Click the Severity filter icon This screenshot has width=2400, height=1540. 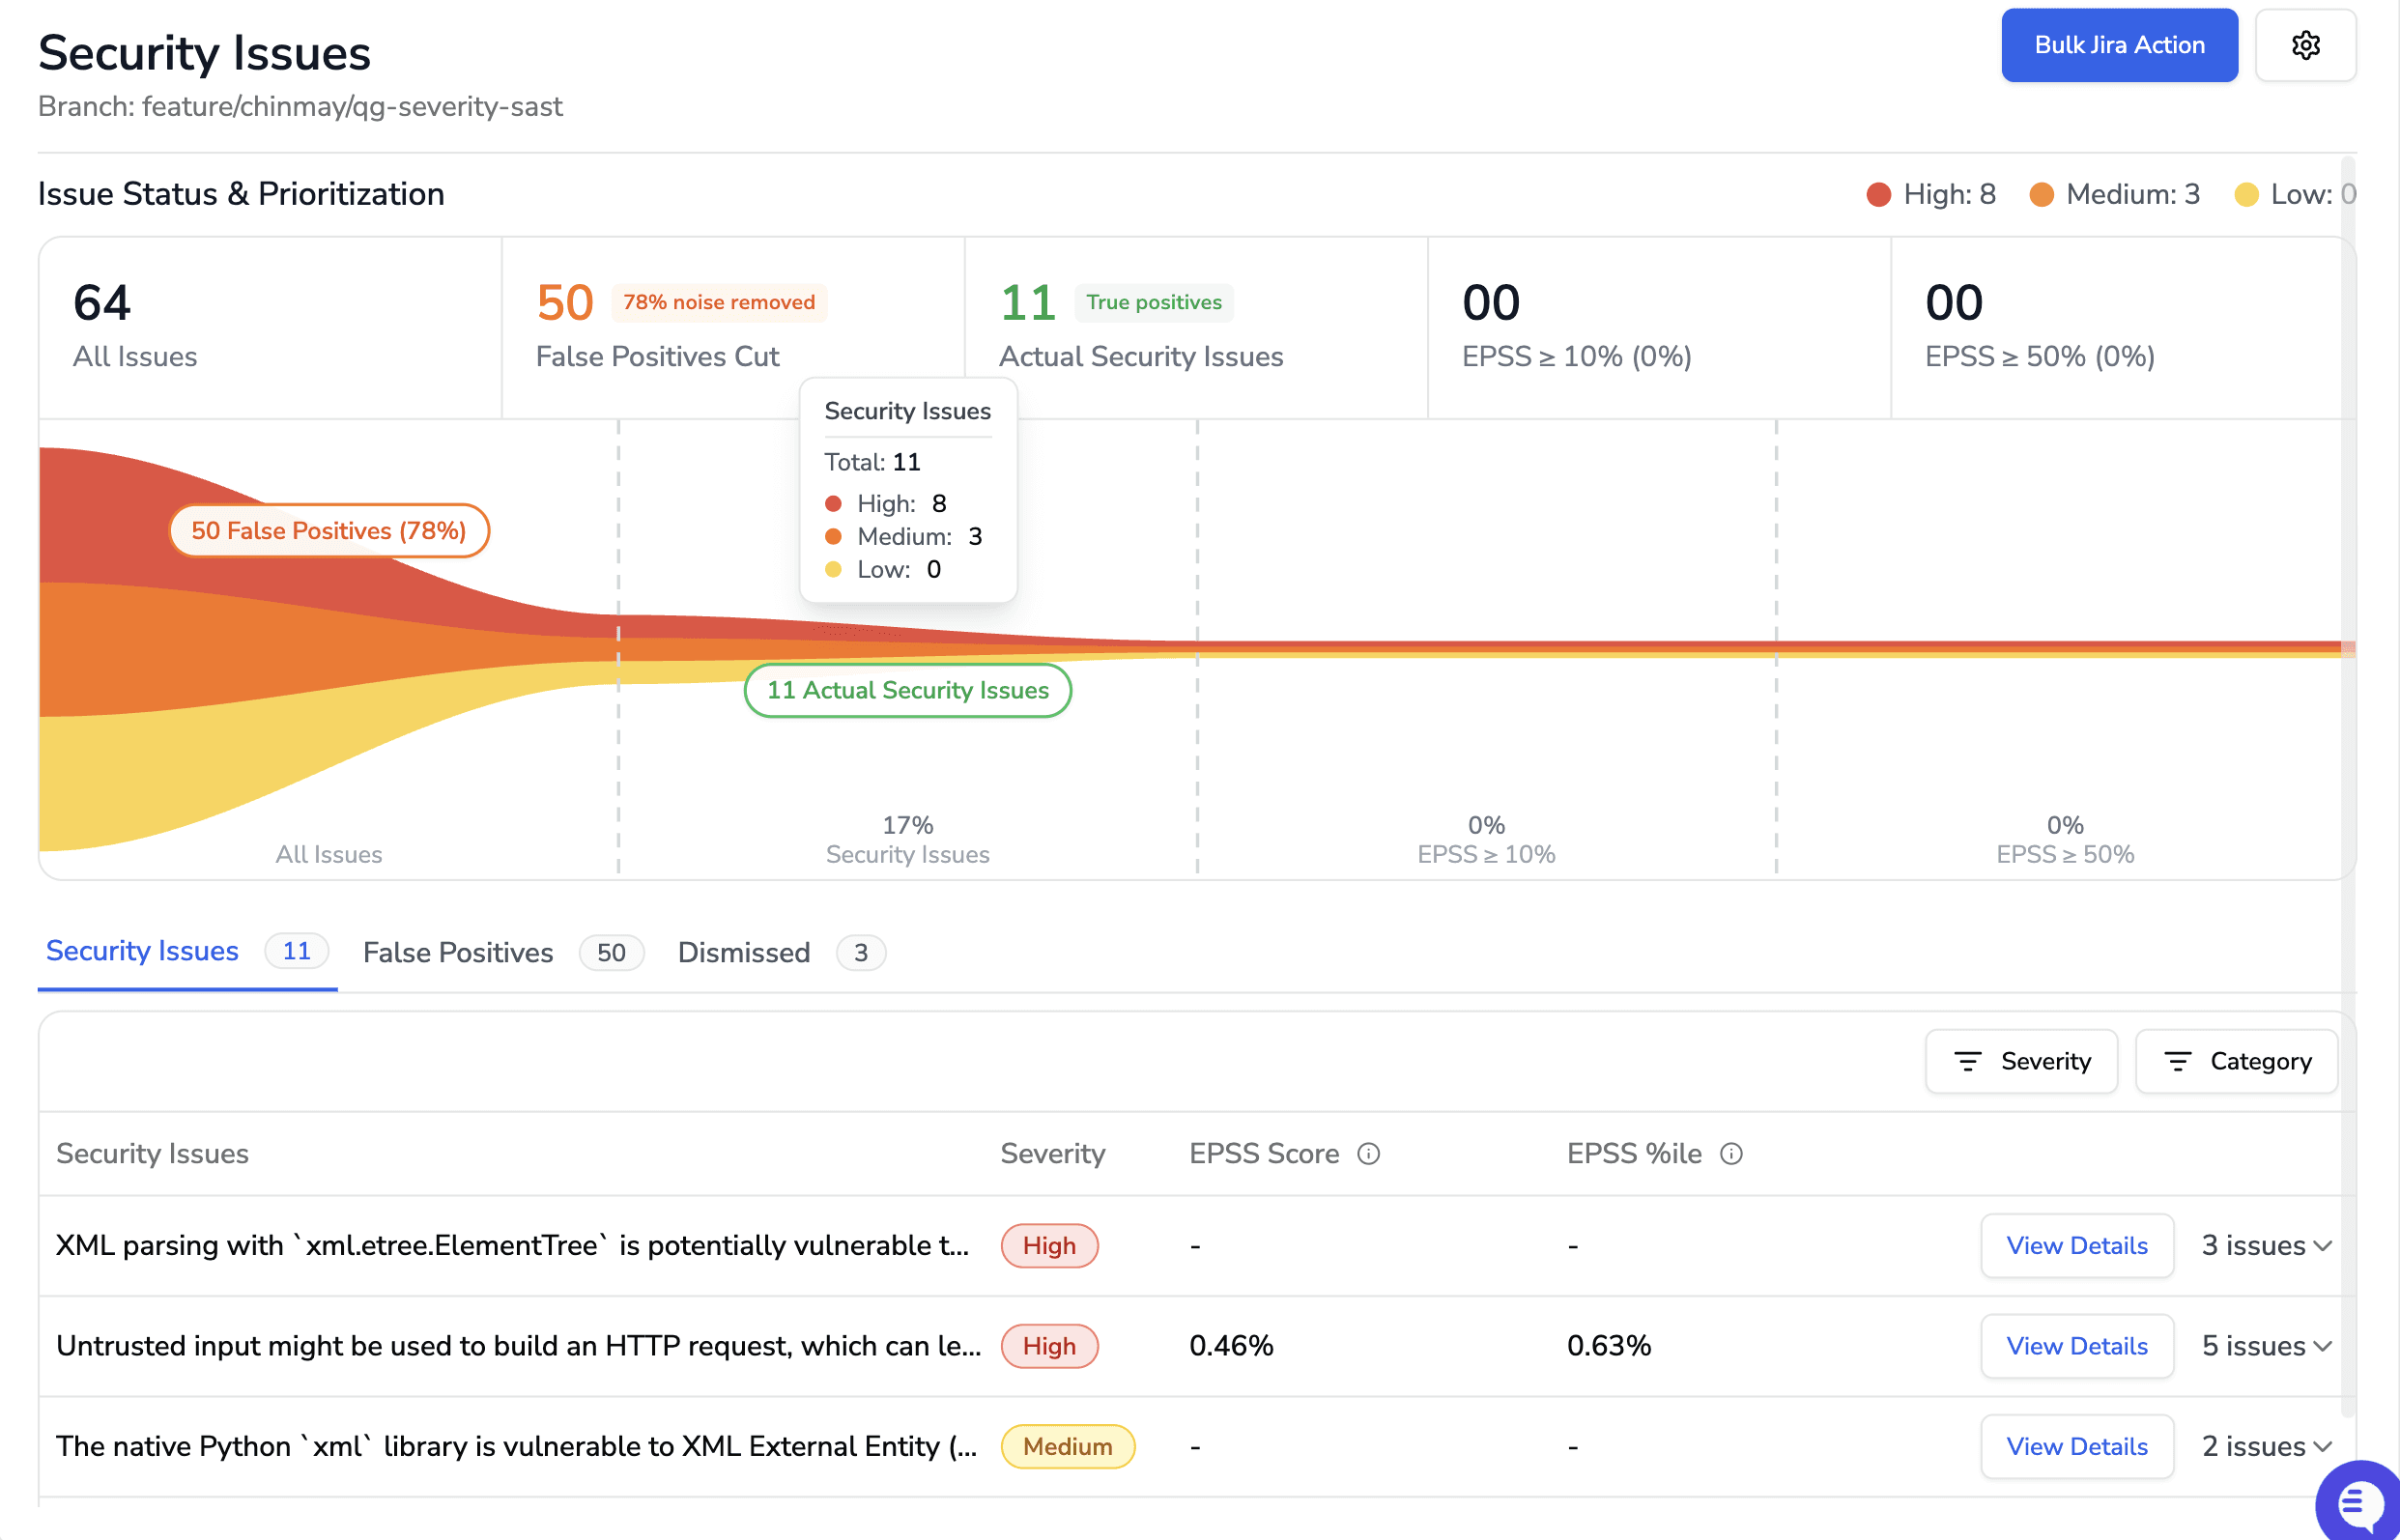(1967, 1061)
